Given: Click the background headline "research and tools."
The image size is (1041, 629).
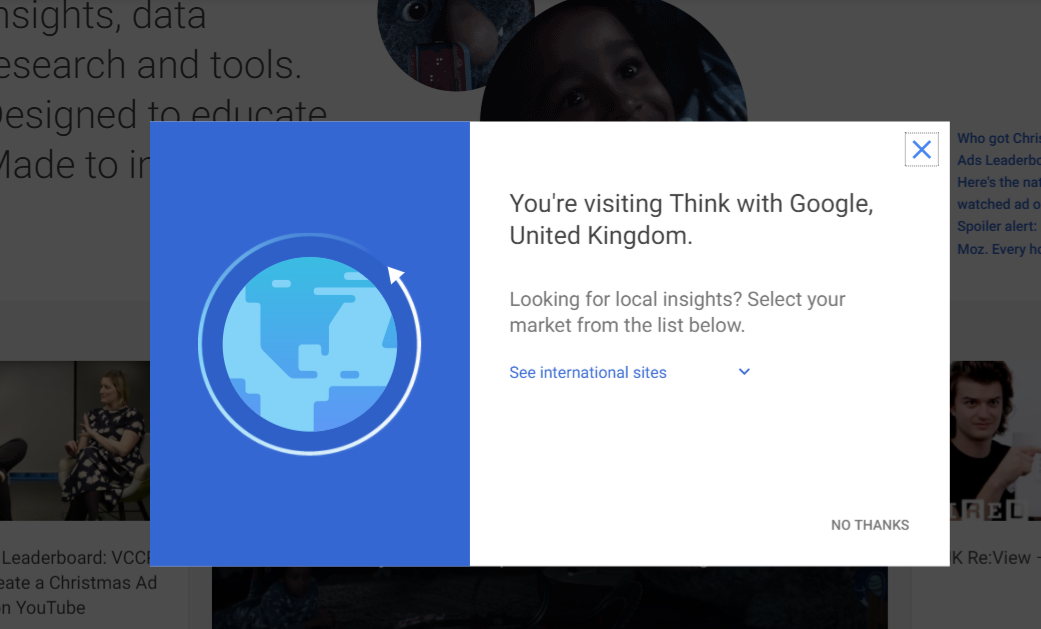Looking at the screenshot, I should coord(151,64).
